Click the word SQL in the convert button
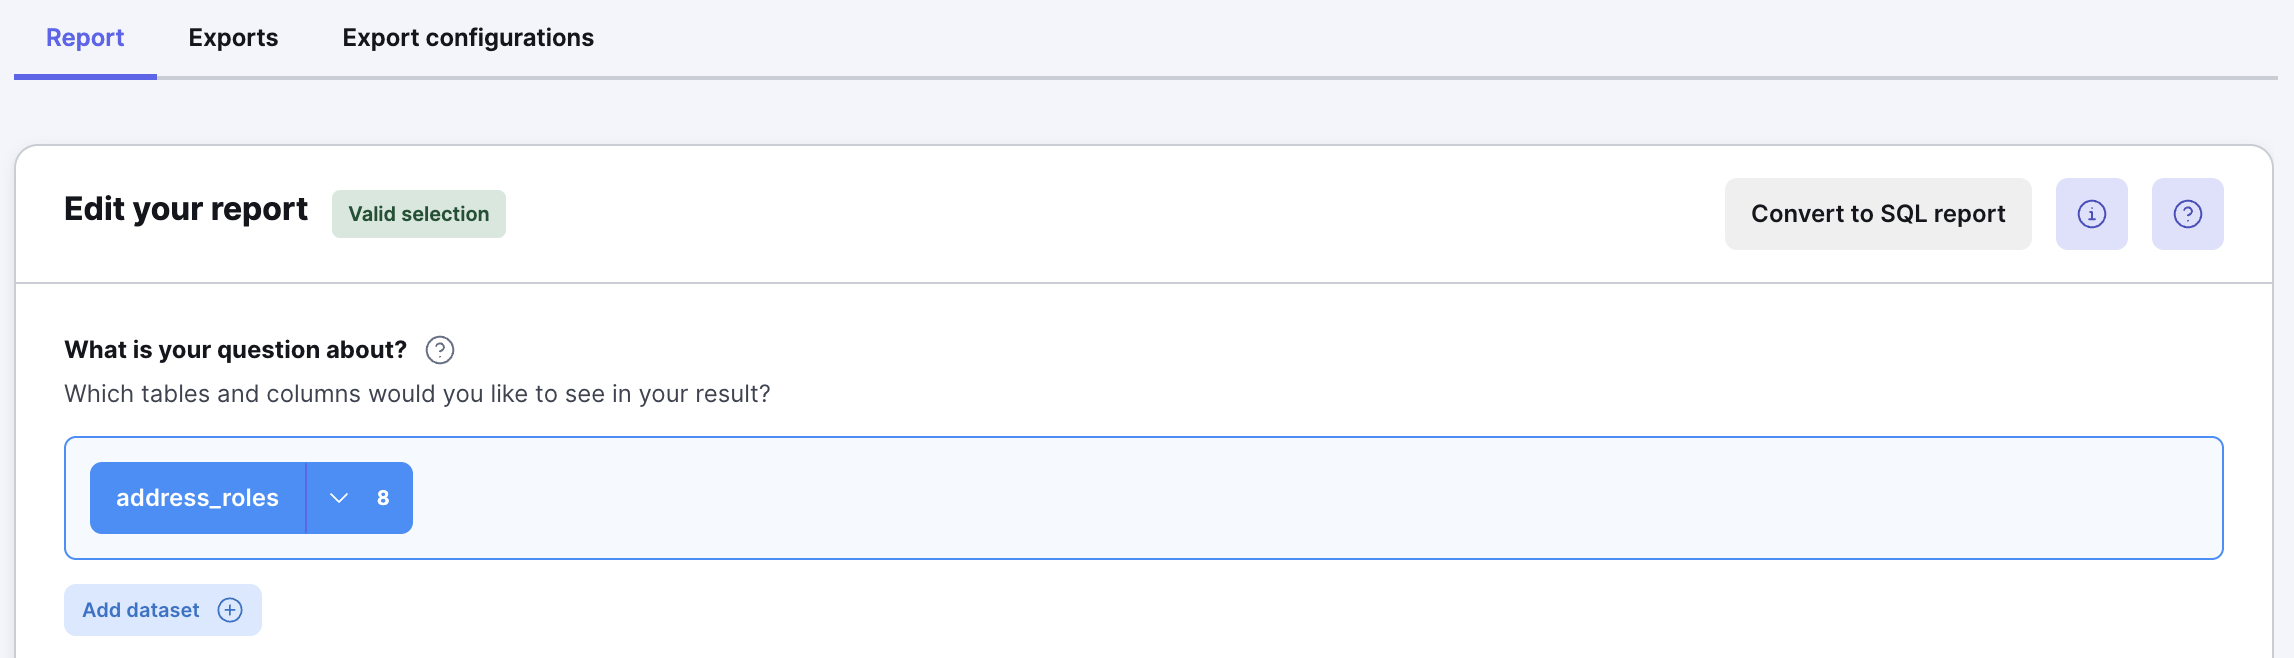2294x658 pixels. pyautogui.click(x=1903, y=214)
